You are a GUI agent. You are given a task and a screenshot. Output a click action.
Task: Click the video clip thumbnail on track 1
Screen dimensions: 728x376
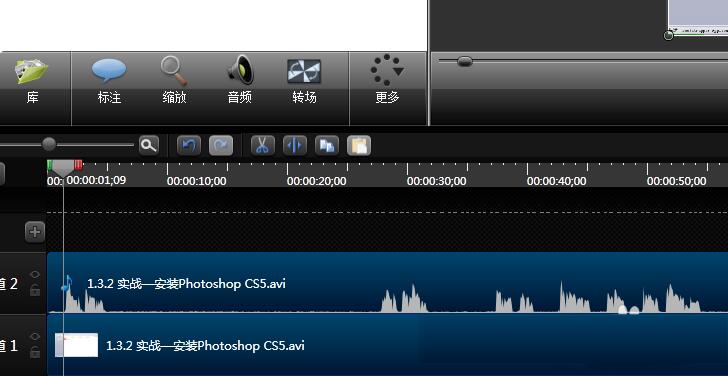coord(77,345)
